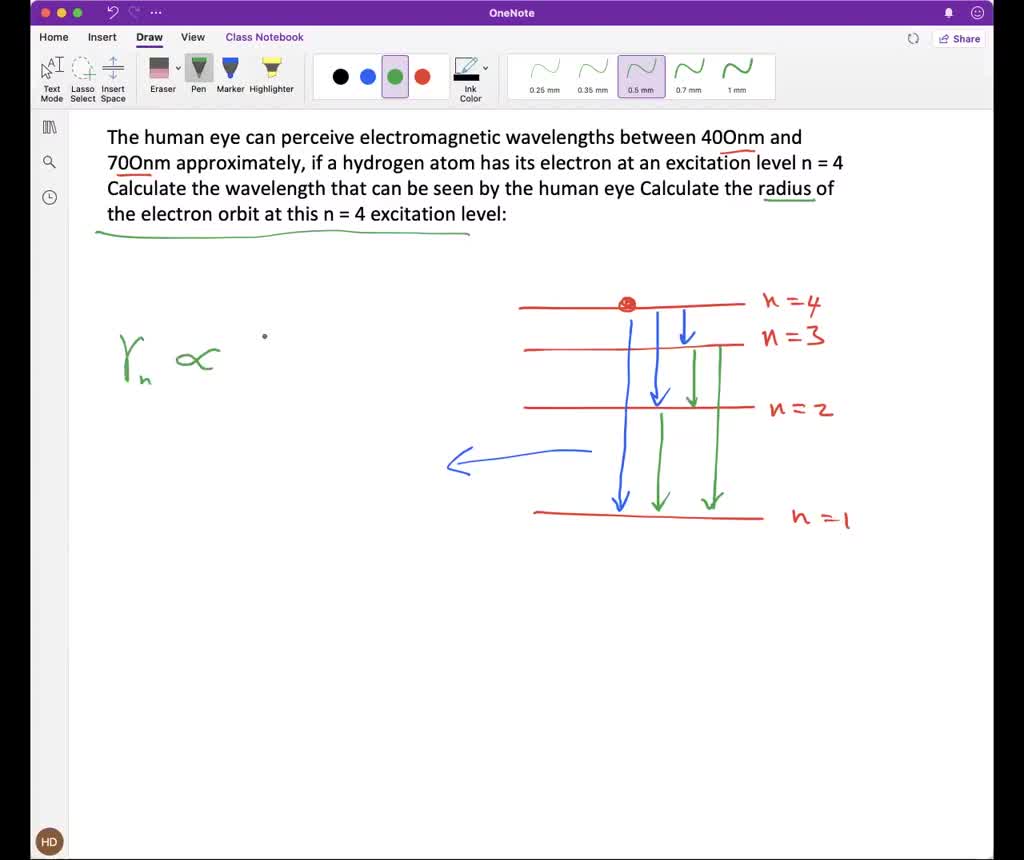Select the Text Mode tool
Image resolution: width=1024 pixels, height=860 pixels.
click(x=52, y=77)
